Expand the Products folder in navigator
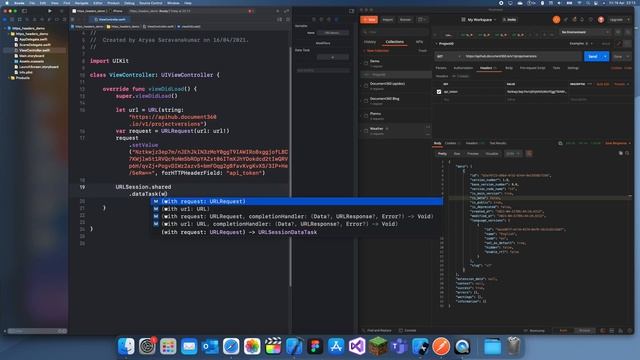The image size is (640, 360). pyautogui.click(x=9, y=78)
